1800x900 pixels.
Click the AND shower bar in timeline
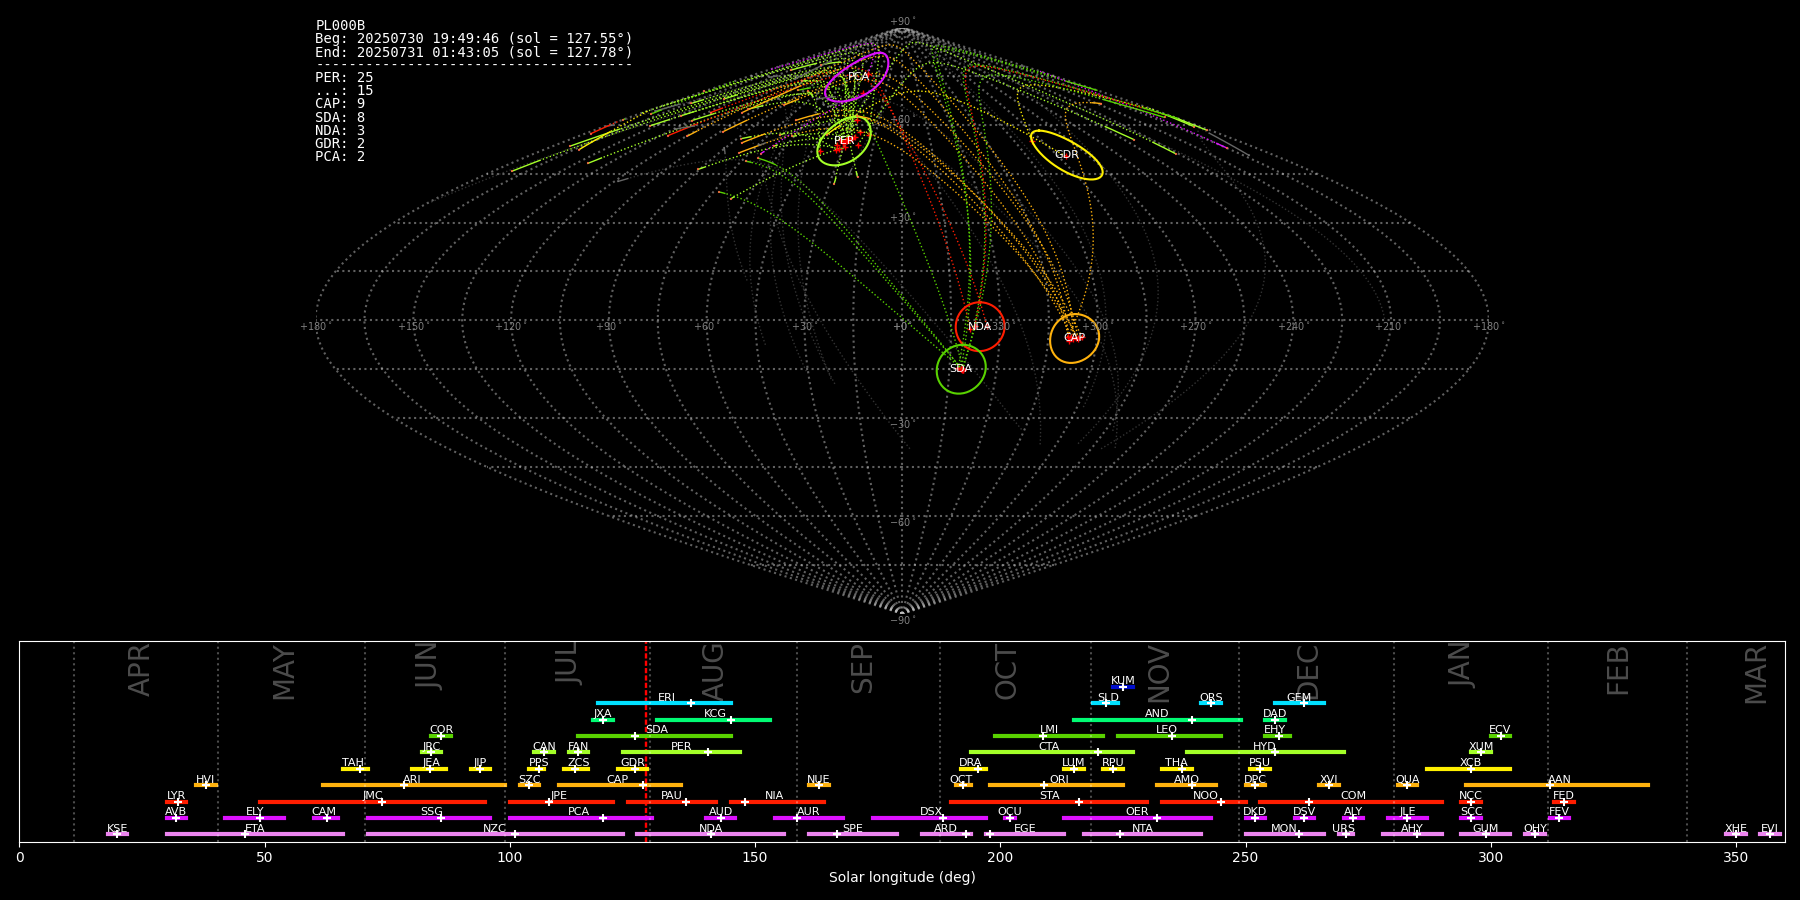pyautogui.click(x=1157, y=719)
